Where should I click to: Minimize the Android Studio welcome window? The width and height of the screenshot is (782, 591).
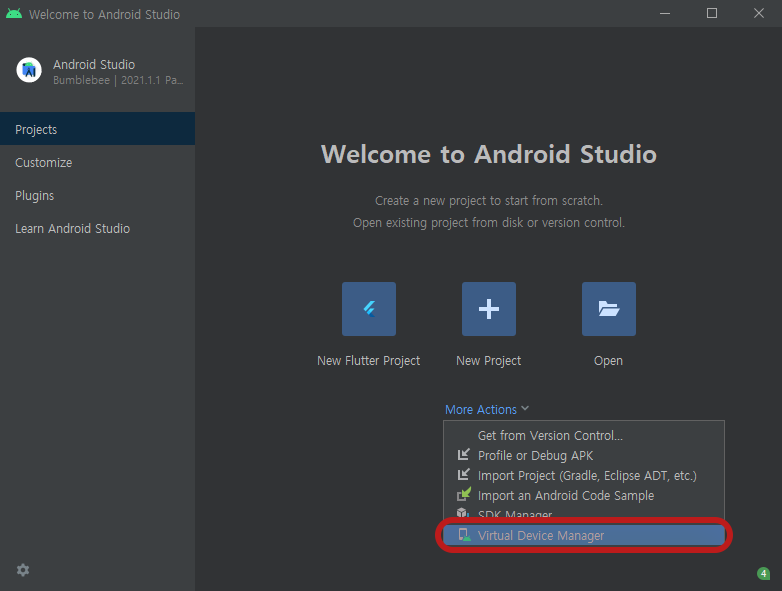pyautogui.click(x=665, y=13)
